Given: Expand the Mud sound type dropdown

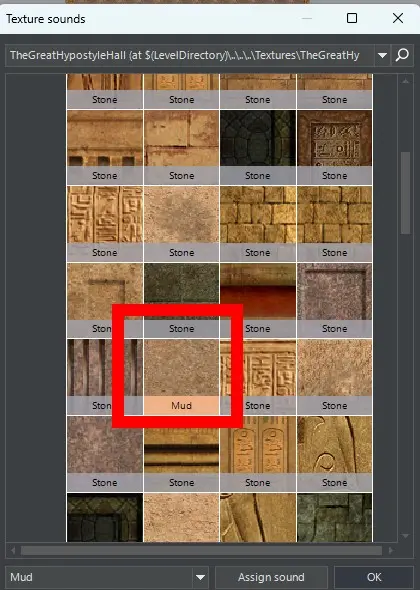Looking at the screenshot, I should tap(200, 577).
